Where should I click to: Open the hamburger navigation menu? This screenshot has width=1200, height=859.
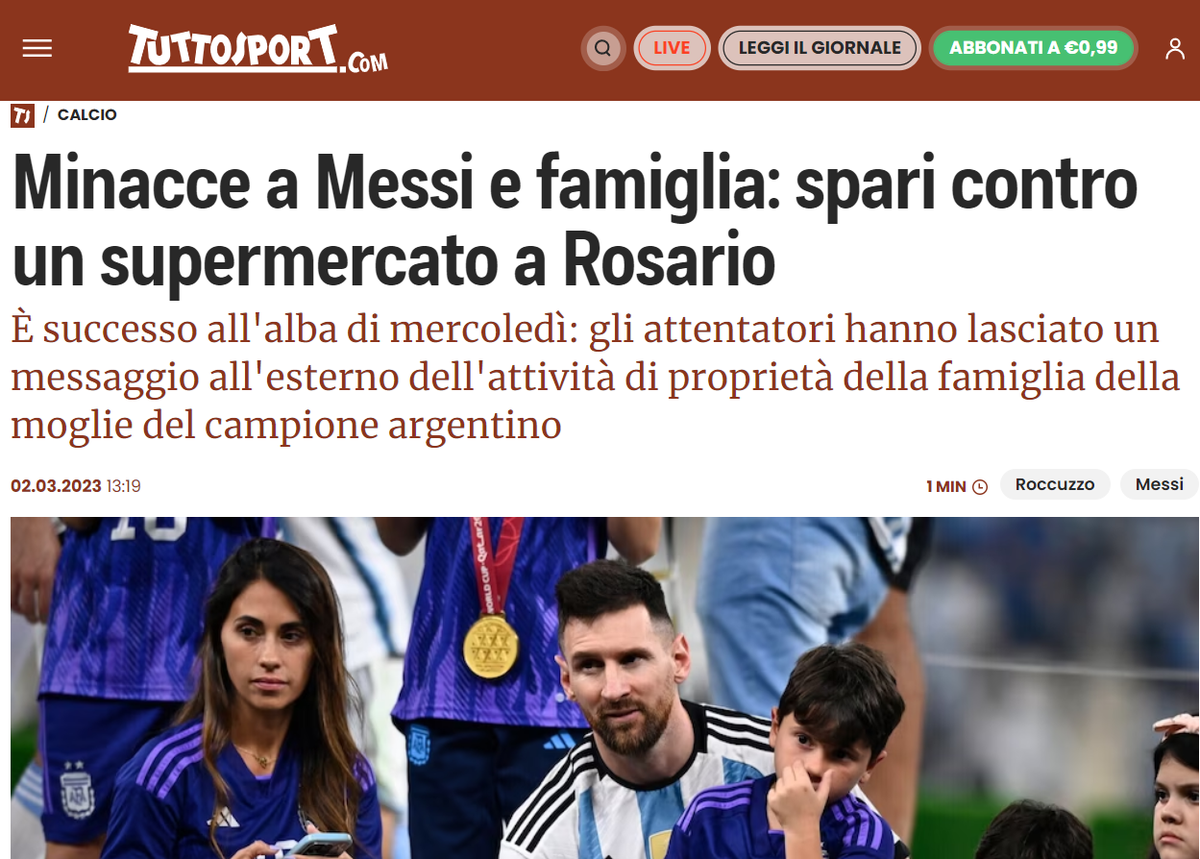tap(37, 48)
